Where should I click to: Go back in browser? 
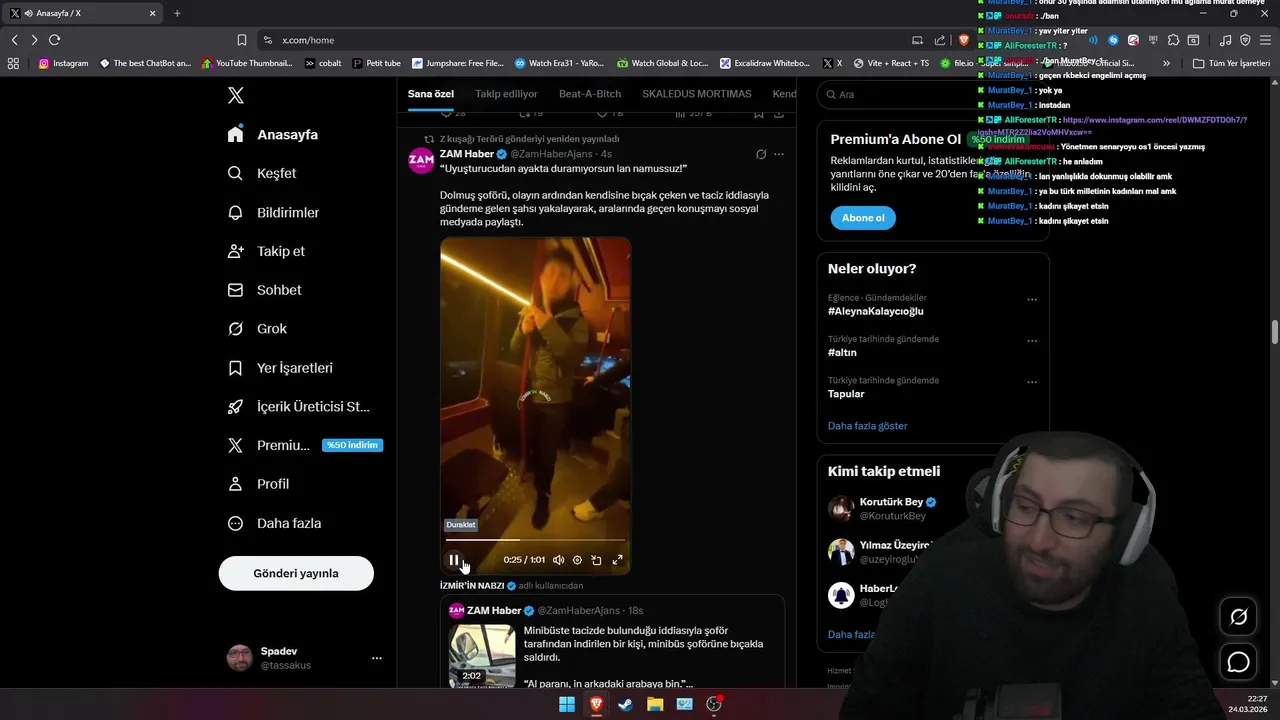[14, 40]
